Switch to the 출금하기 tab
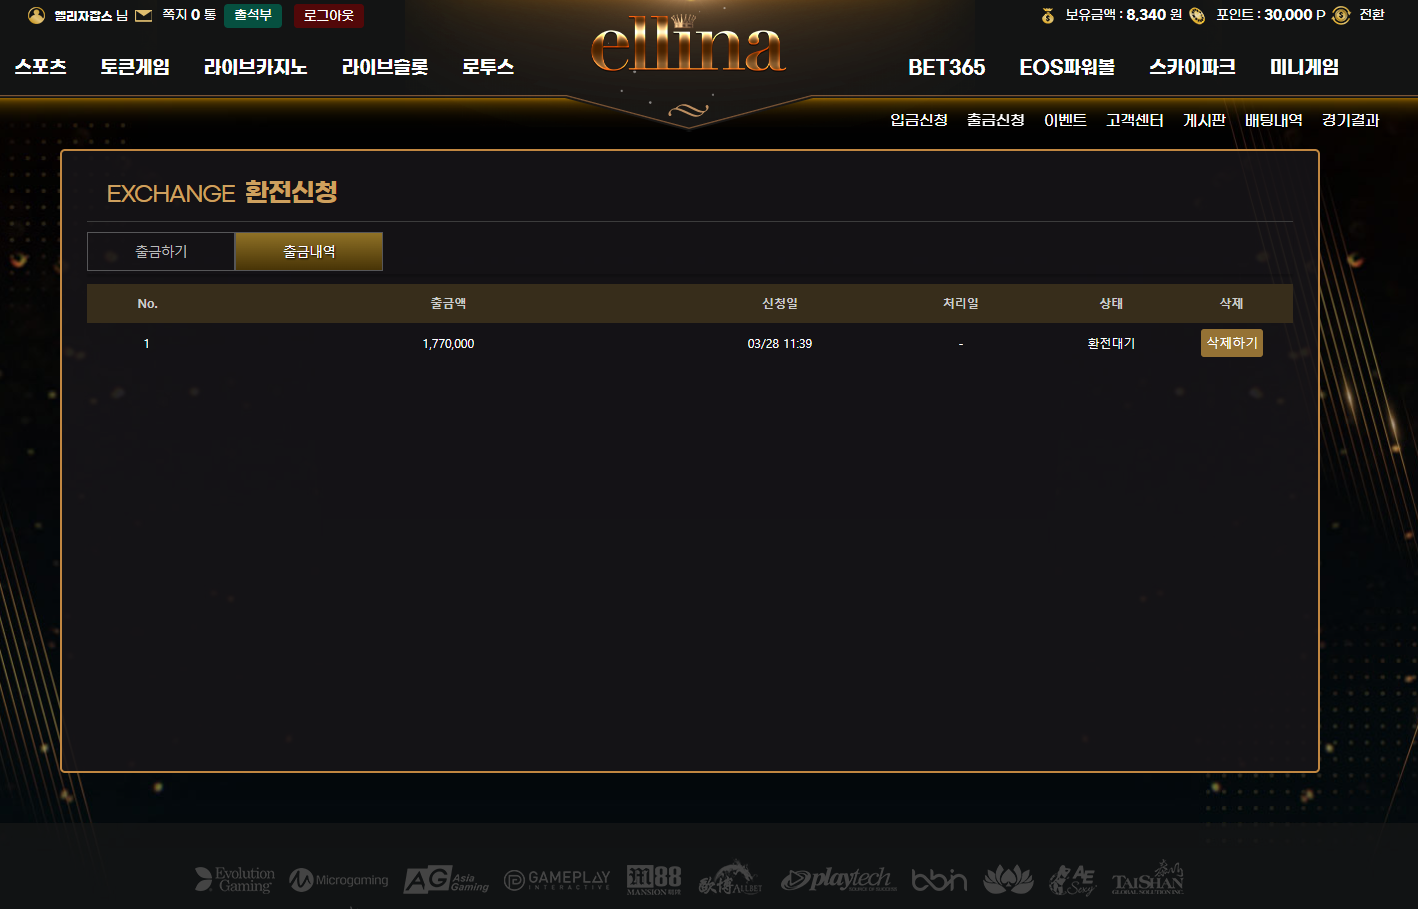The height and width of the screenshot is (909, 1418). click(161, 252)
